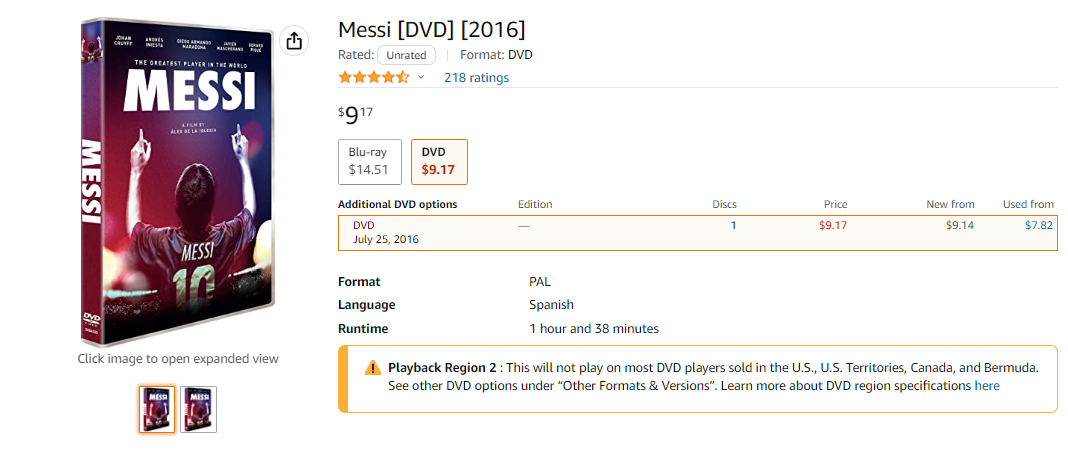The image size is (1068, 465).
Task: Open the 218 ratings link
Action: point(476,78)
